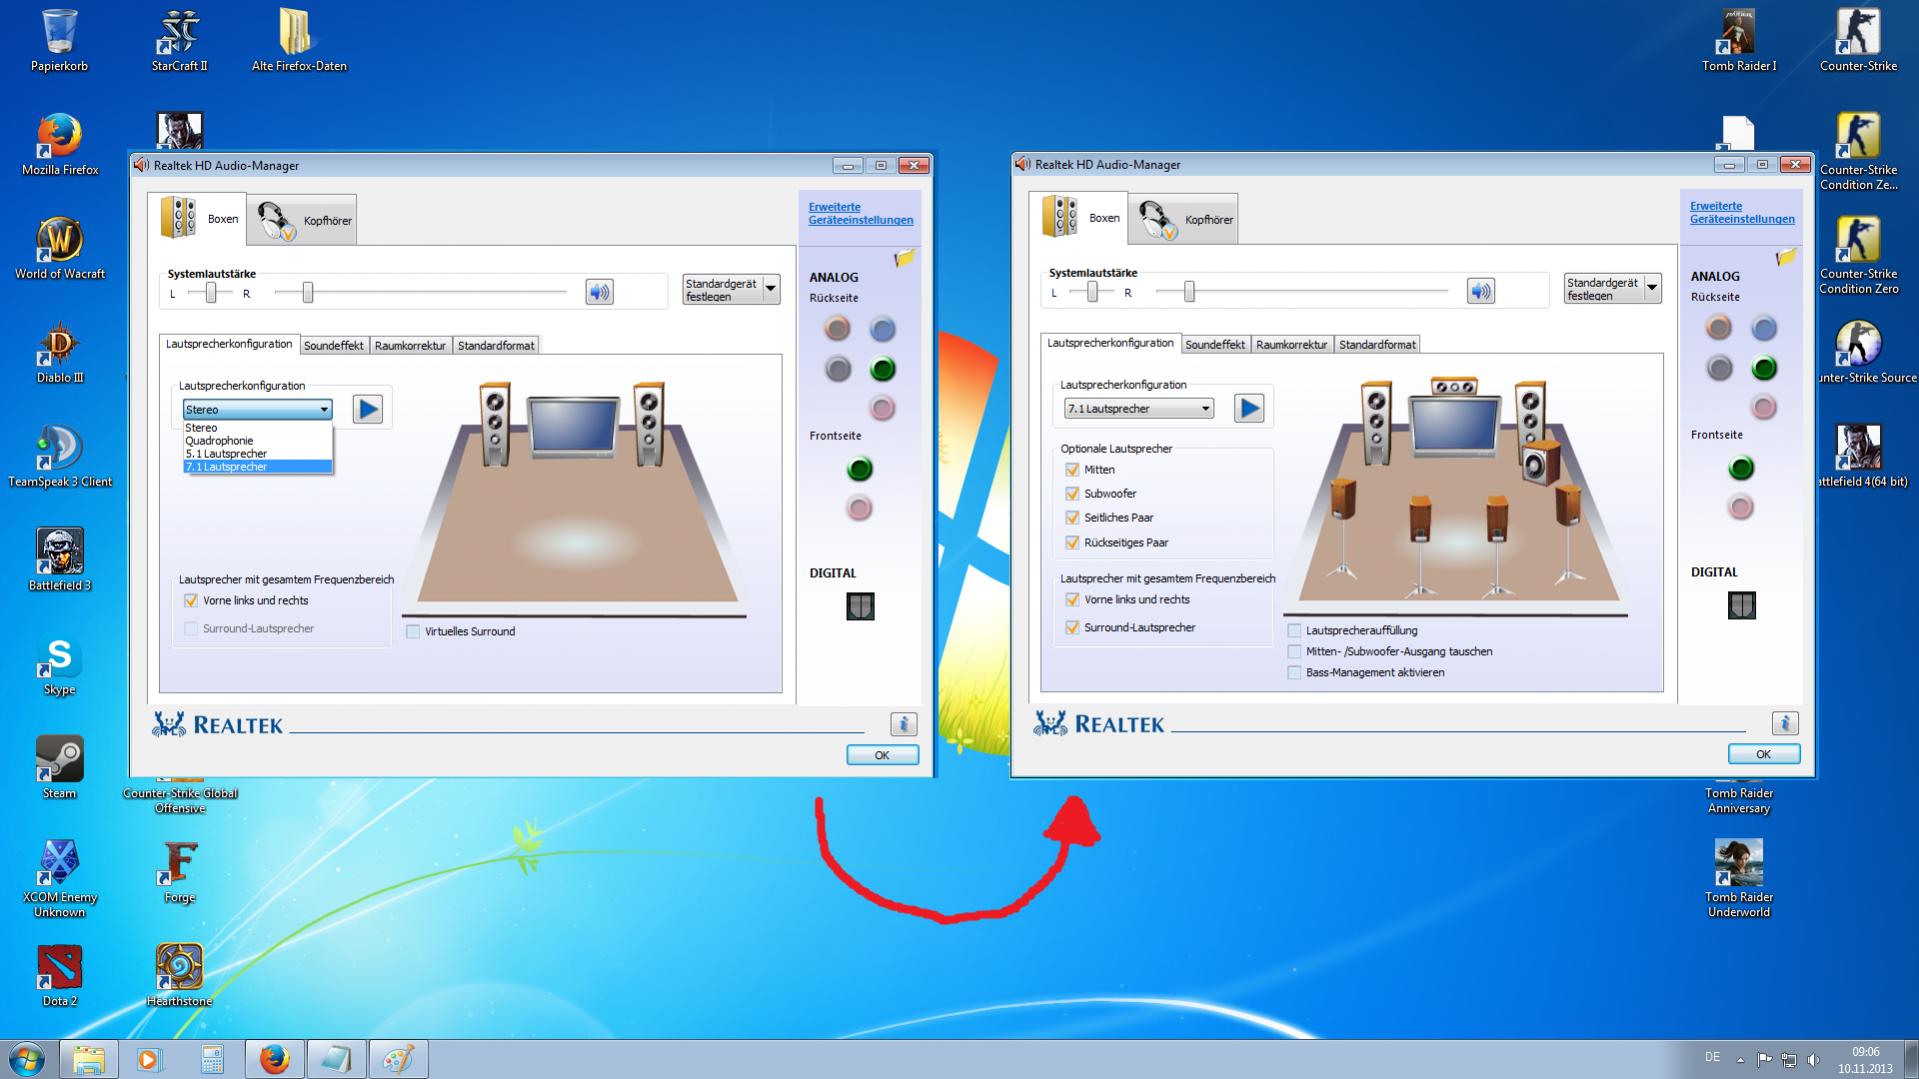Click blue rear-panel jack in right window
This screenshot has width=1919, height=1079.
point(1764,327)
